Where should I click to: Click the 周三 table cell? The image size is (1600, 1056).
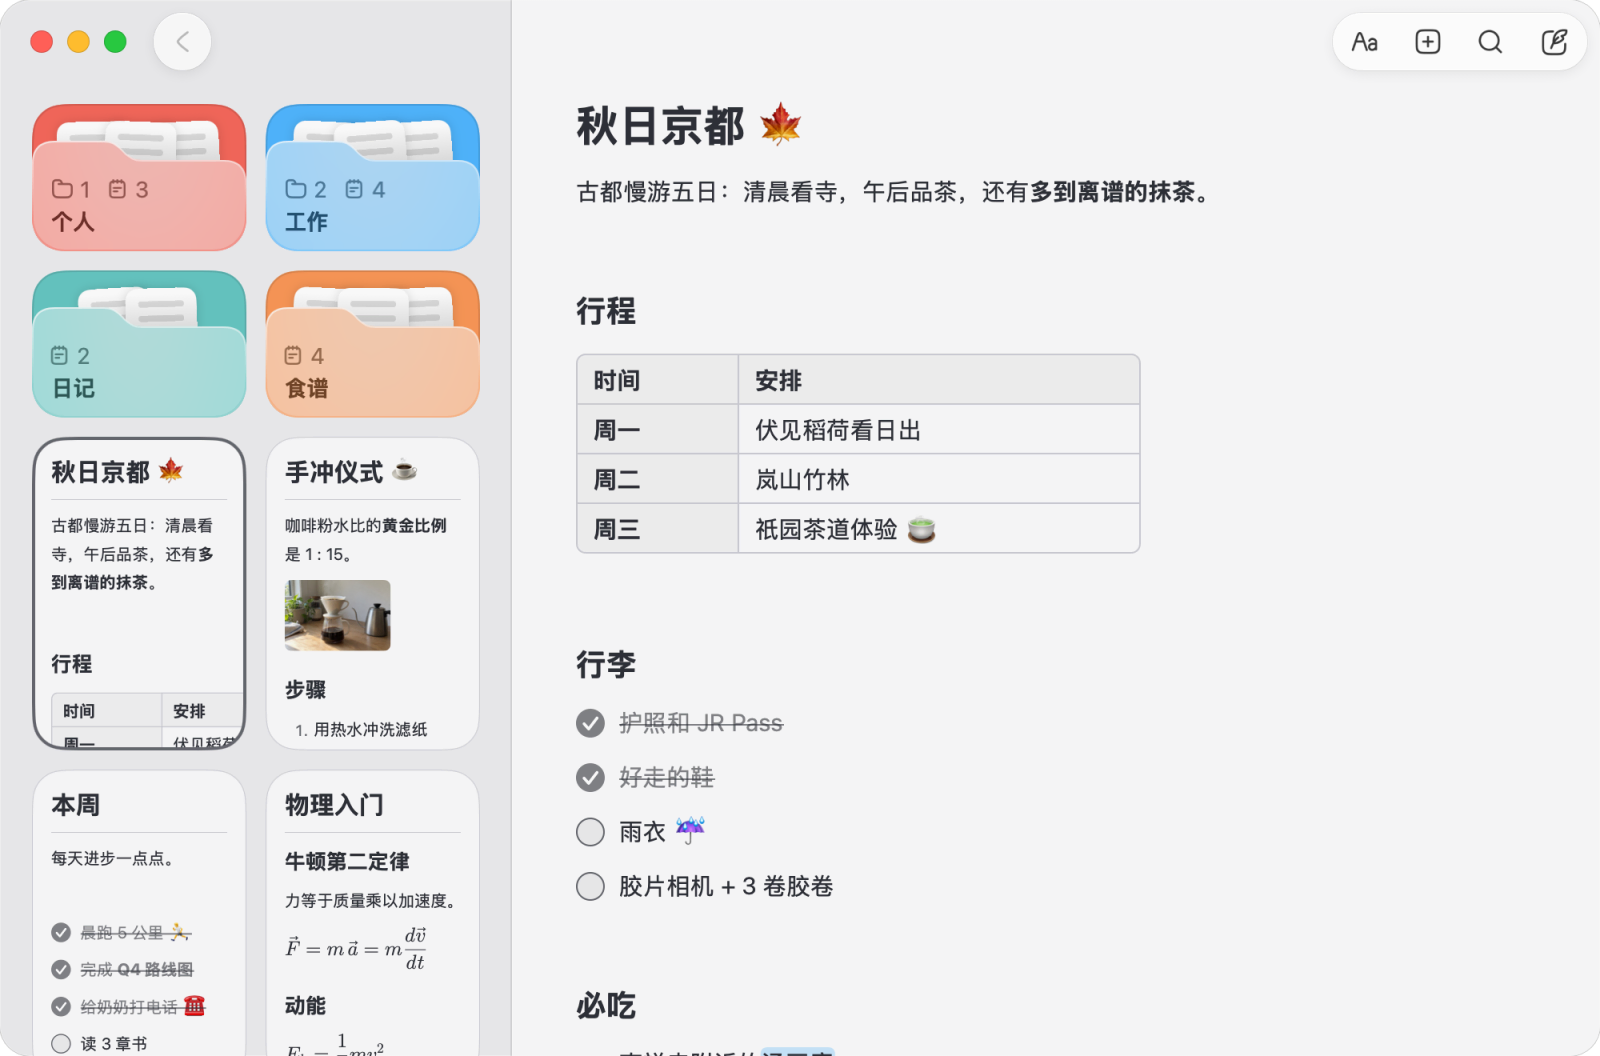(657, 529)
